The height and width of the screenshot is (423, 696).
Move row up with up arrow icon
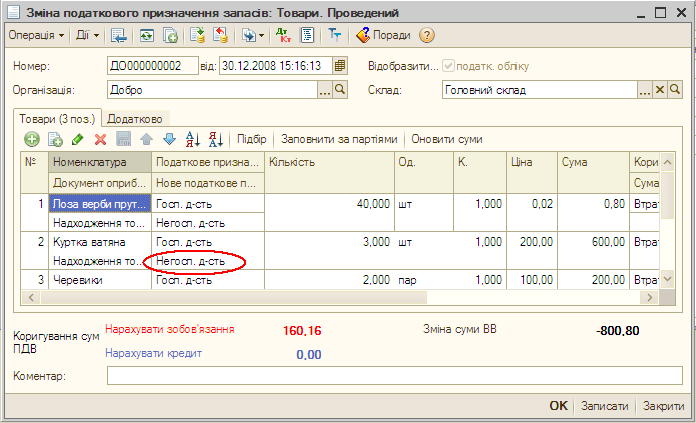tap(146, 139)
